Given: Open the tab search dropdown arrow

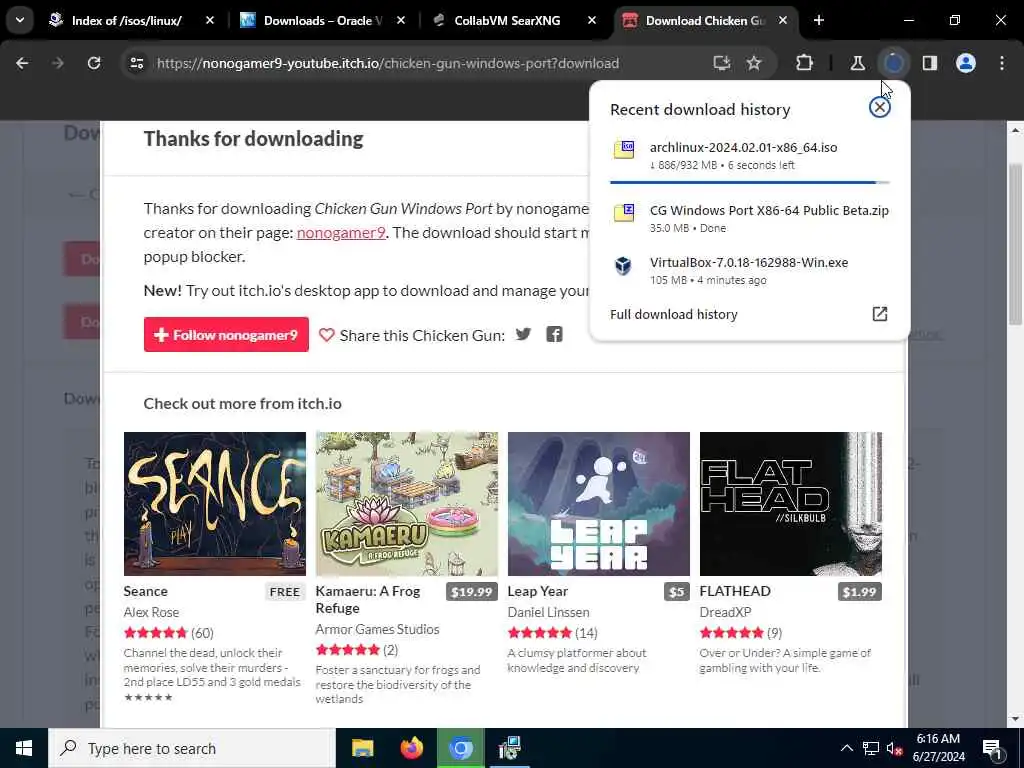Looking at the screenshot, I should (x=20, y=20).
